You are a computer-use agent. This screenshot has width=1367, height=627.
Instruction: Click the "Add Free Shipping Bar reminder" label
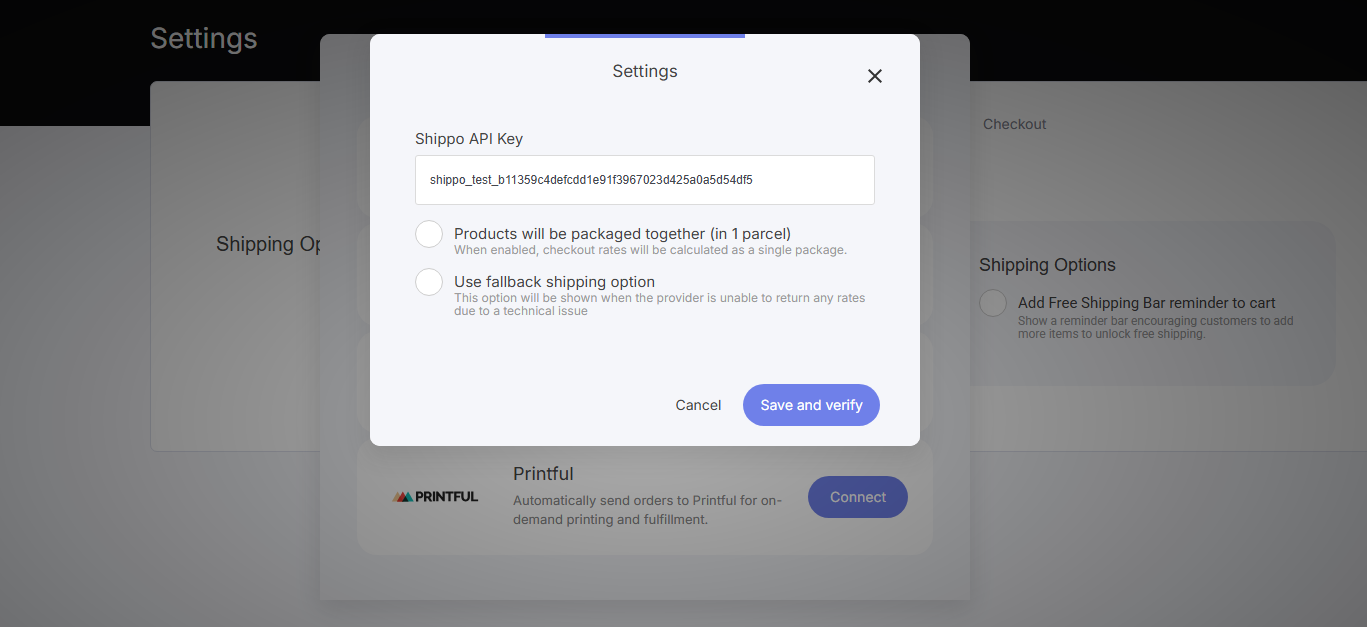click(x=1146, y=303)
